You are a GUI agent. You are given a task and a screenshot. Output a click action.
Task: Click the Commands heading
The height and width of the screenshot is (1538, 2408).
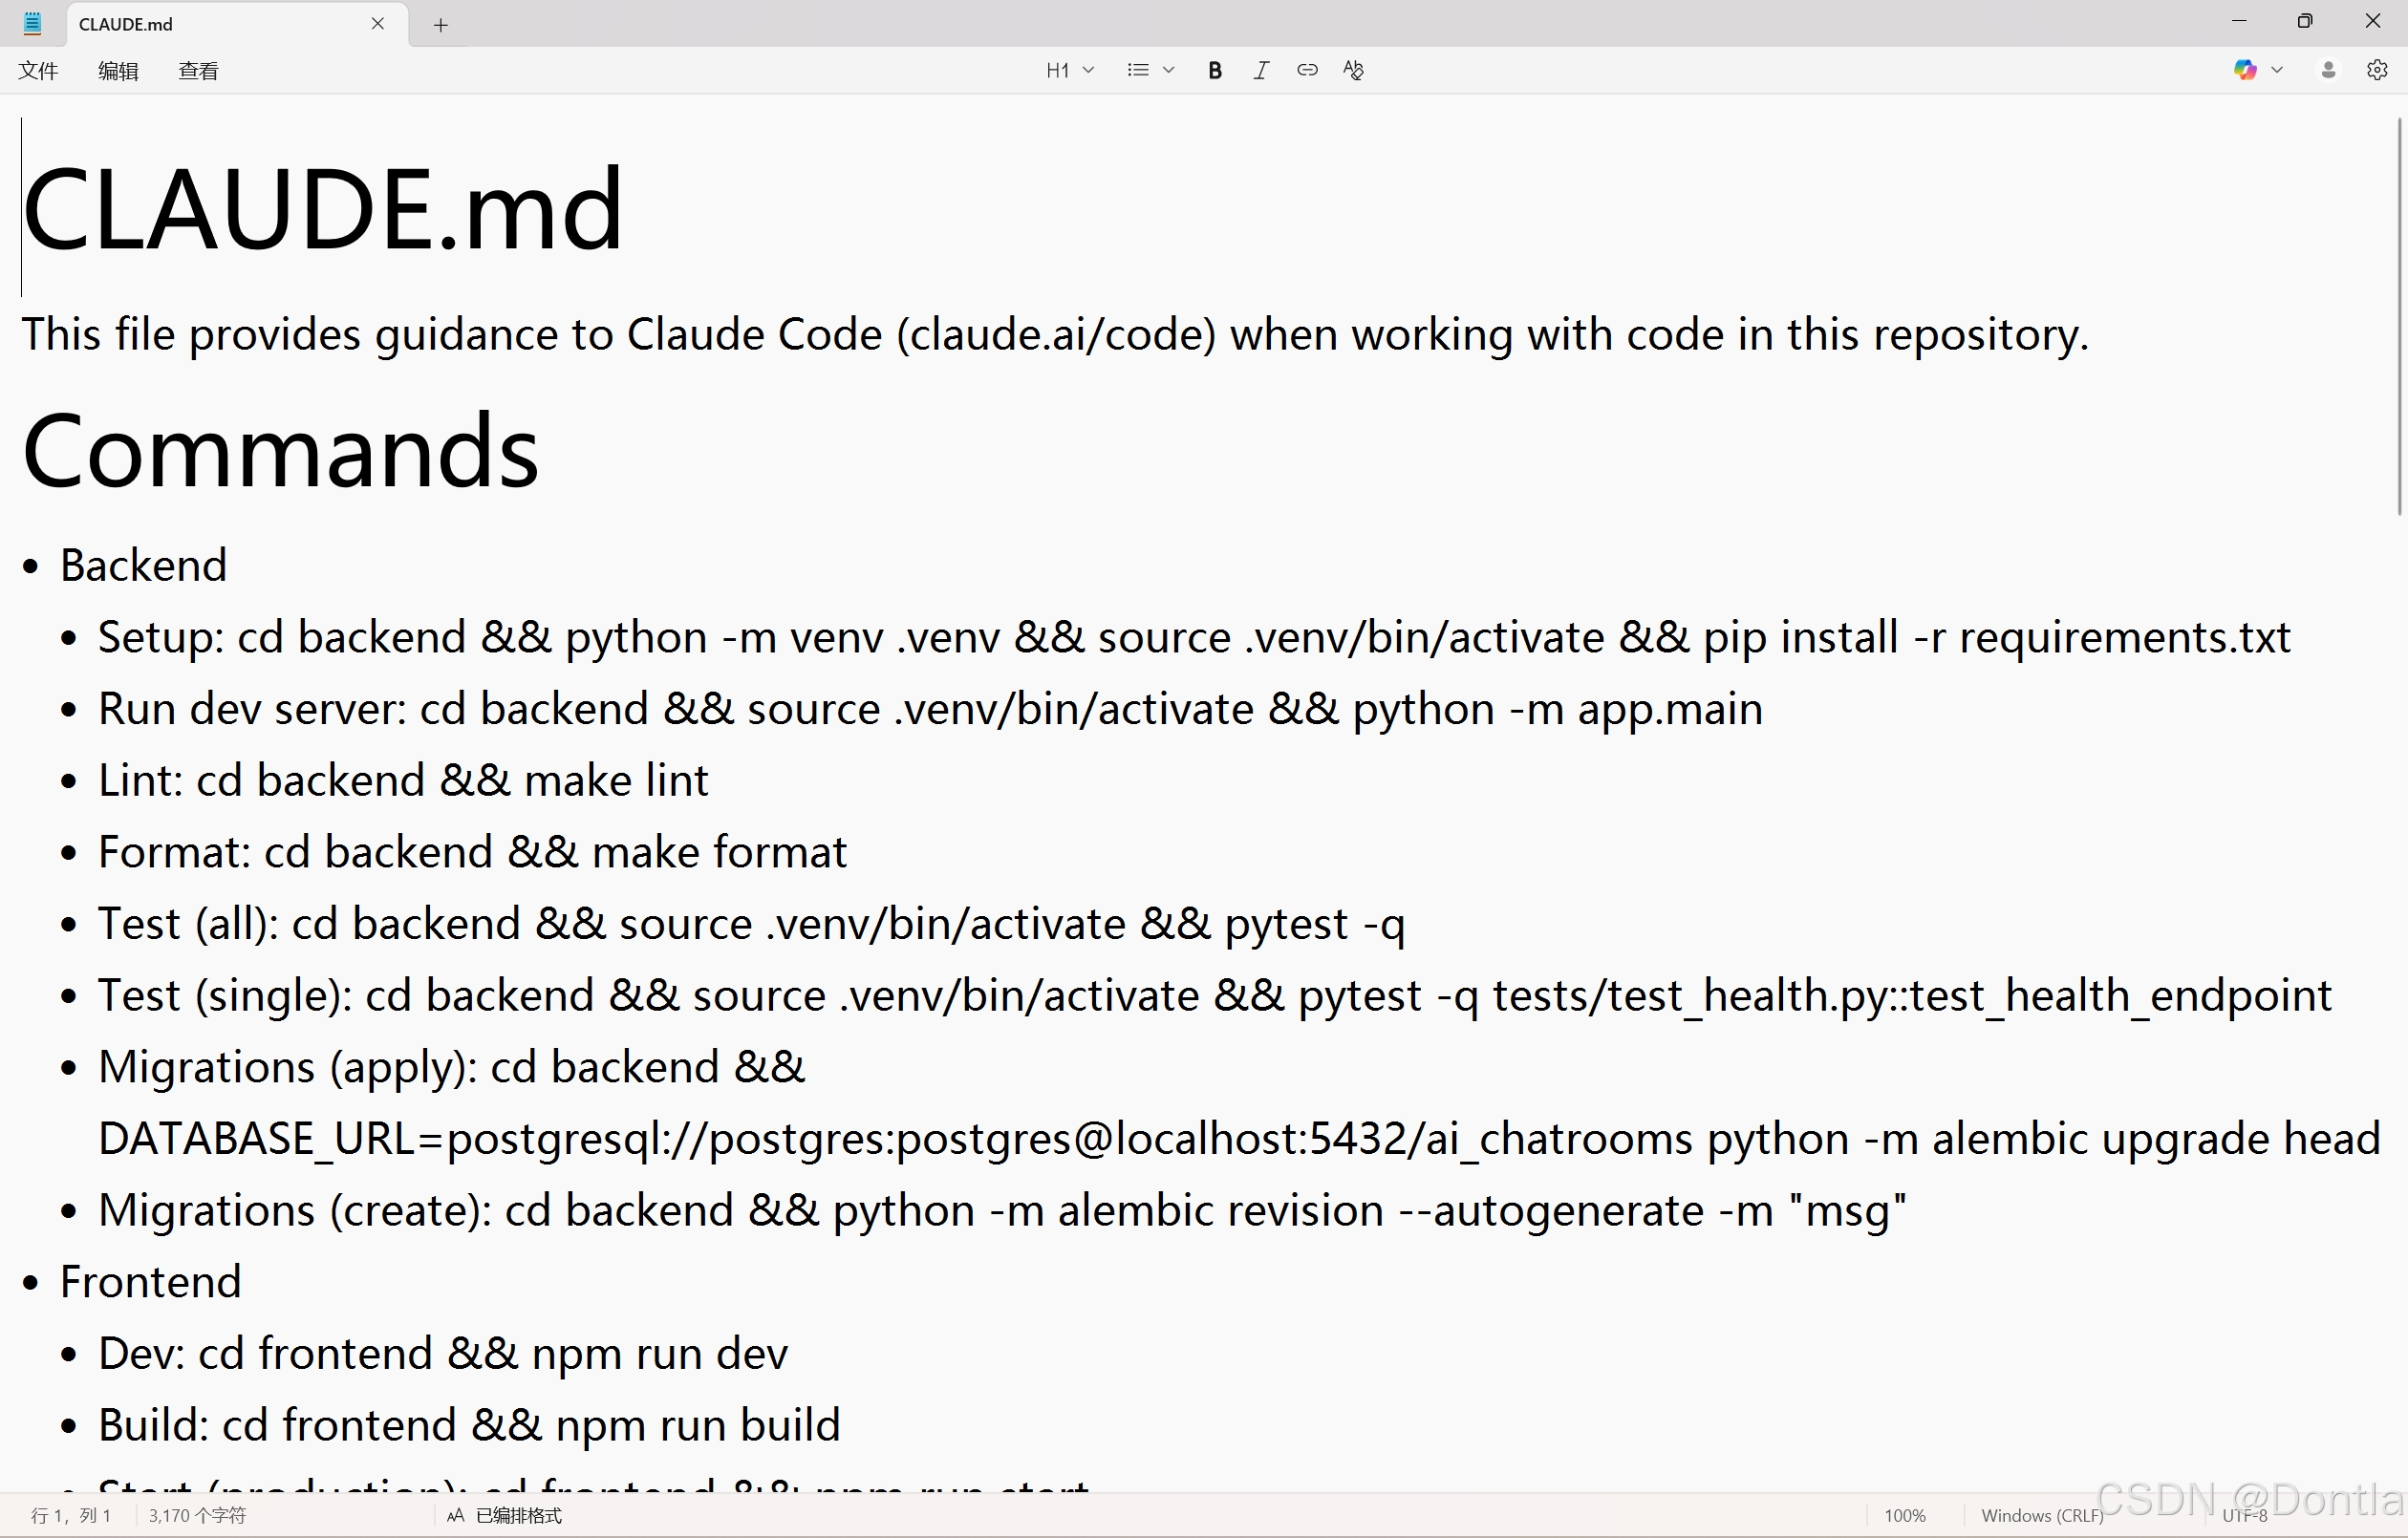click(x=280, y=450)
